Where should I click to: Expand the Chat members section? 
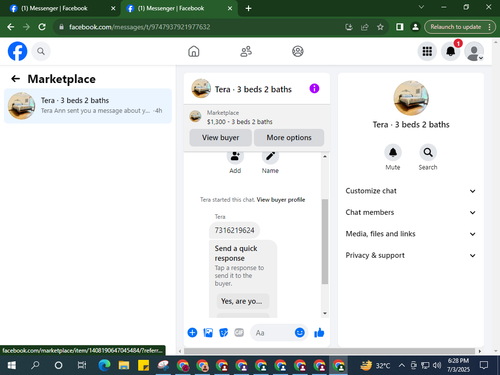tap(411, 212)
